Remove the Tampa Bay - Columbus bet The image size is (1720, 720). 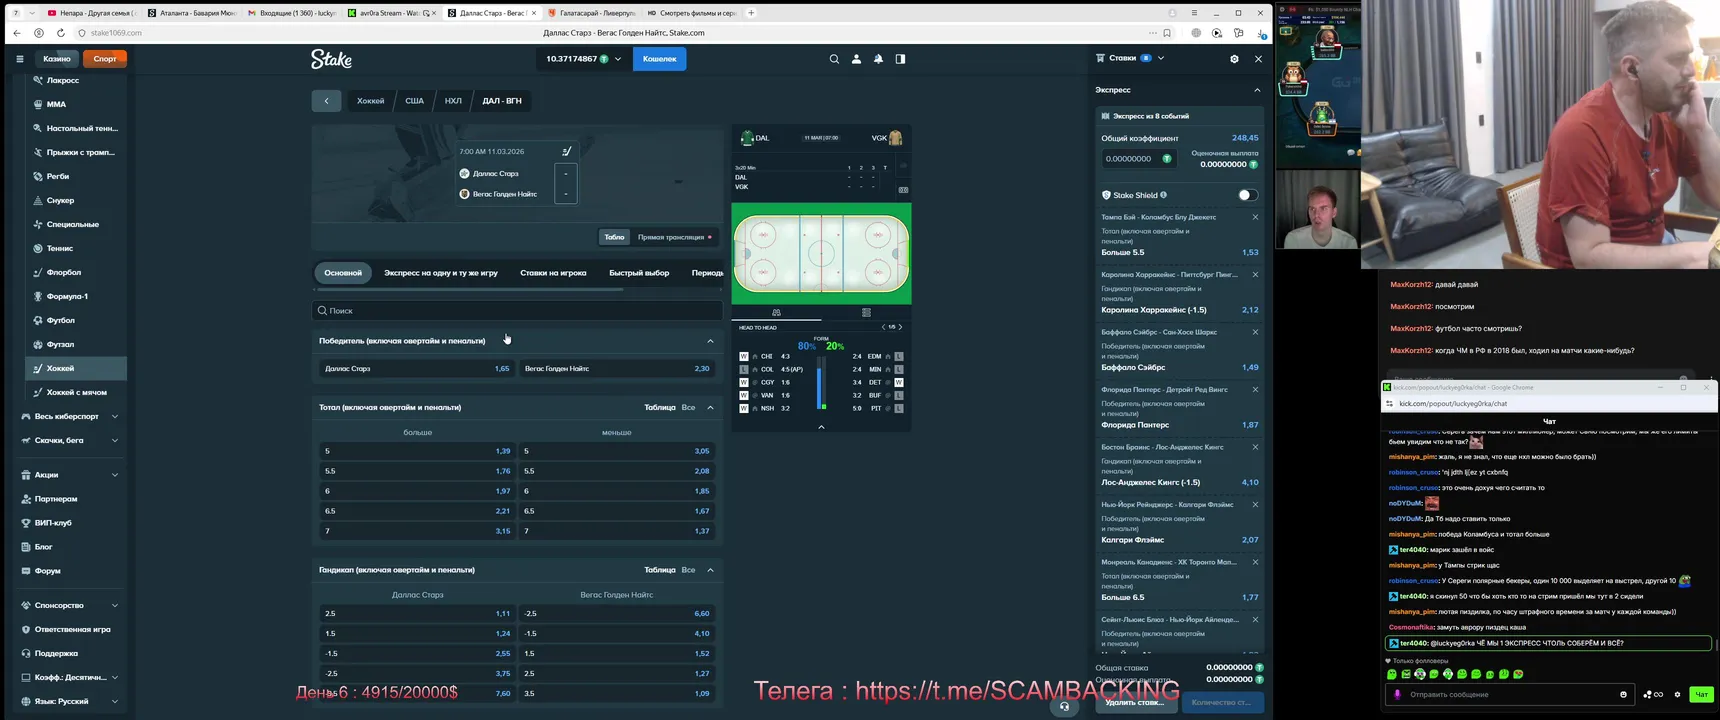pos(1255,217)
